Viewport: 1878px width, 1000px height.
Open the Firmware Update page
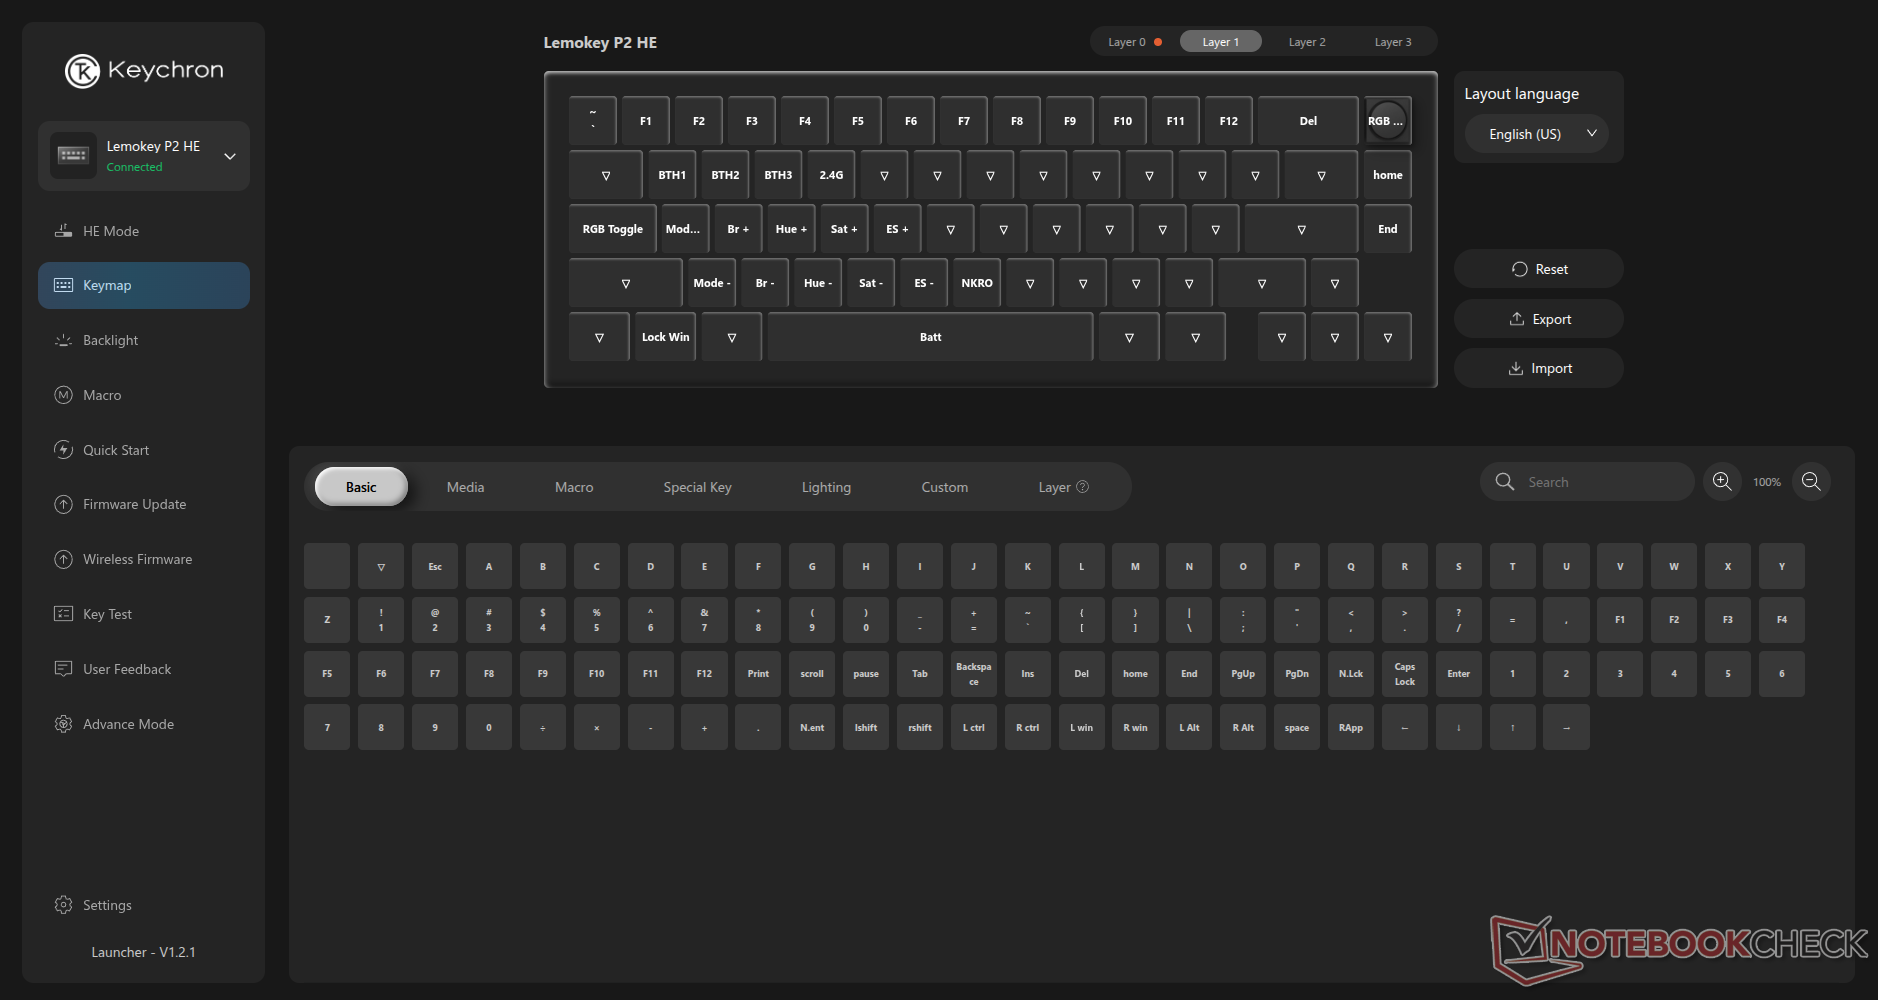[134, 504]
